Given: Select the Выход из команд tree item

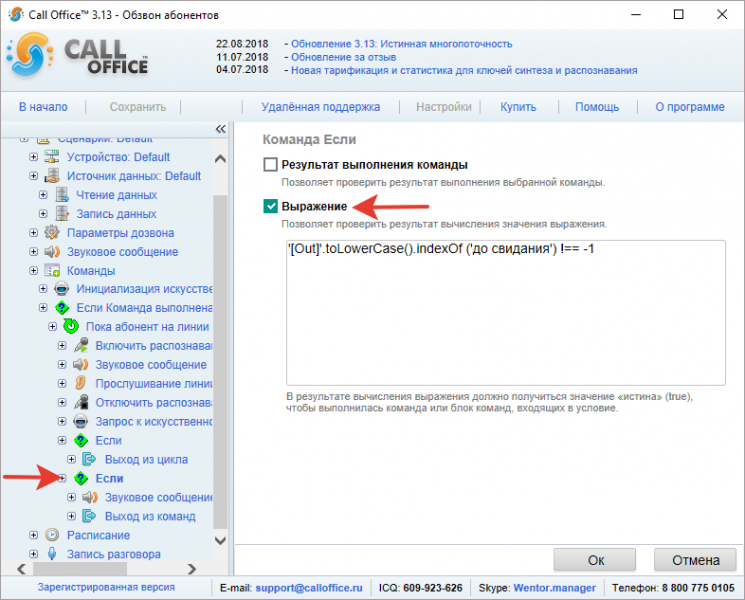Looking at the screenshot, I should coord(150,516).
